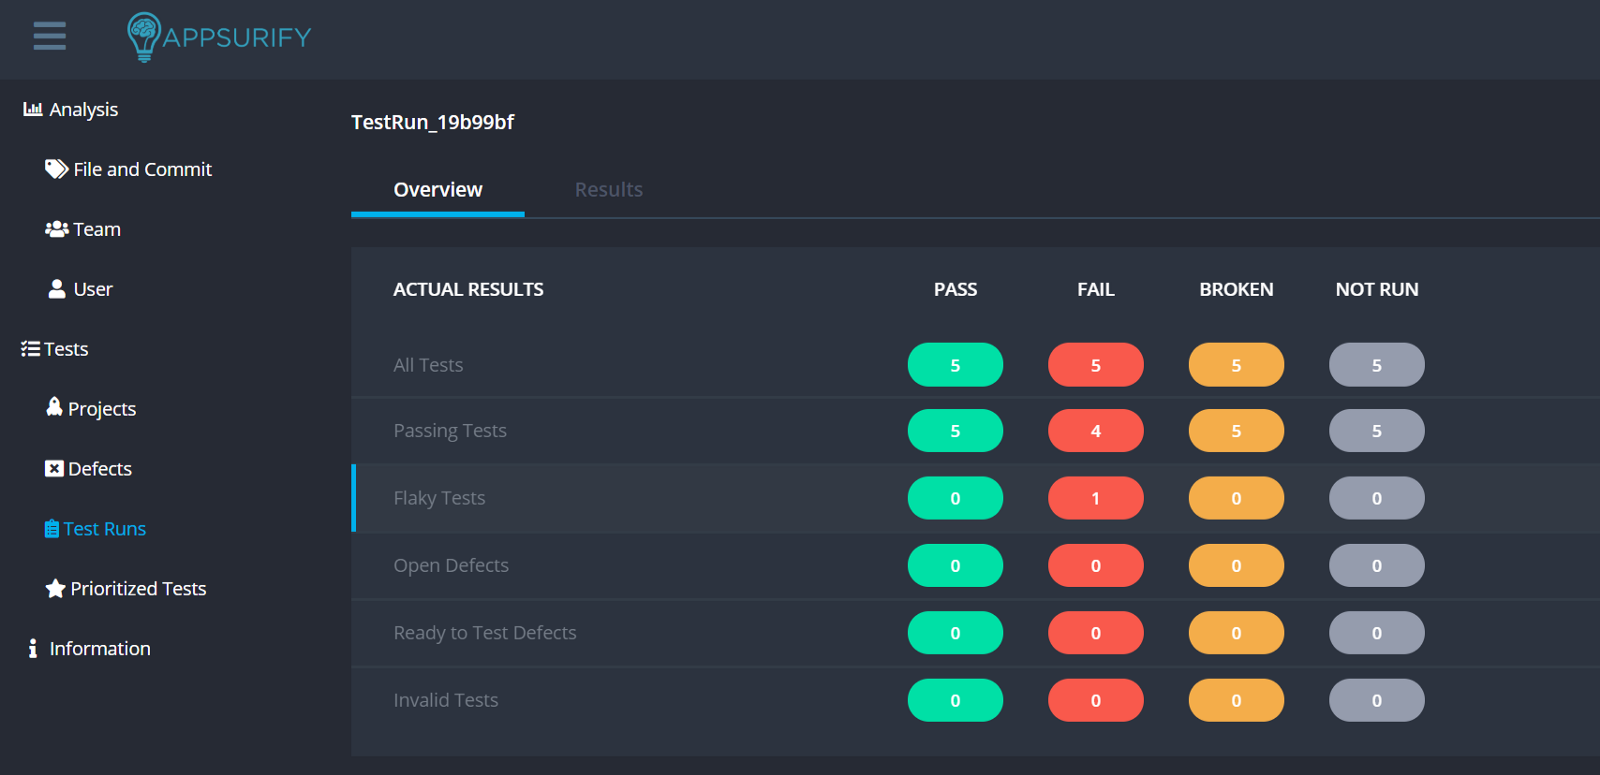Click the Invalid Tests not run badge
Image resolution: width=1600 pixels, height=775 pixels.
[x=1376, y=700]
